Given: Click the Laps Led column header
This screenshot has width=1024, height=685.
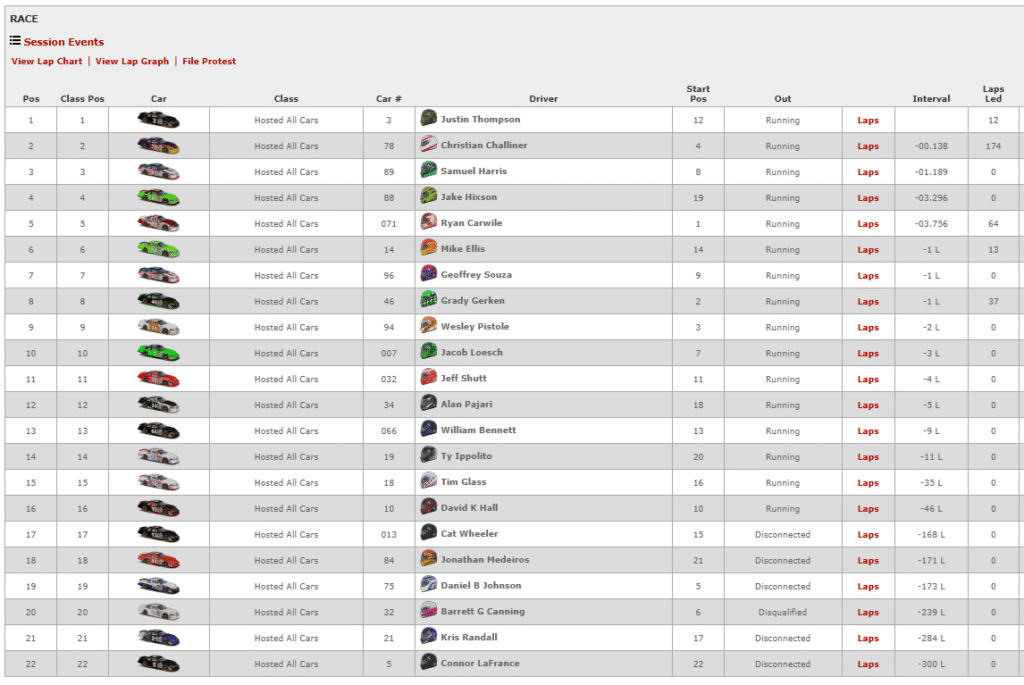Looking at the screenshot, I should [x=992, y=94].
